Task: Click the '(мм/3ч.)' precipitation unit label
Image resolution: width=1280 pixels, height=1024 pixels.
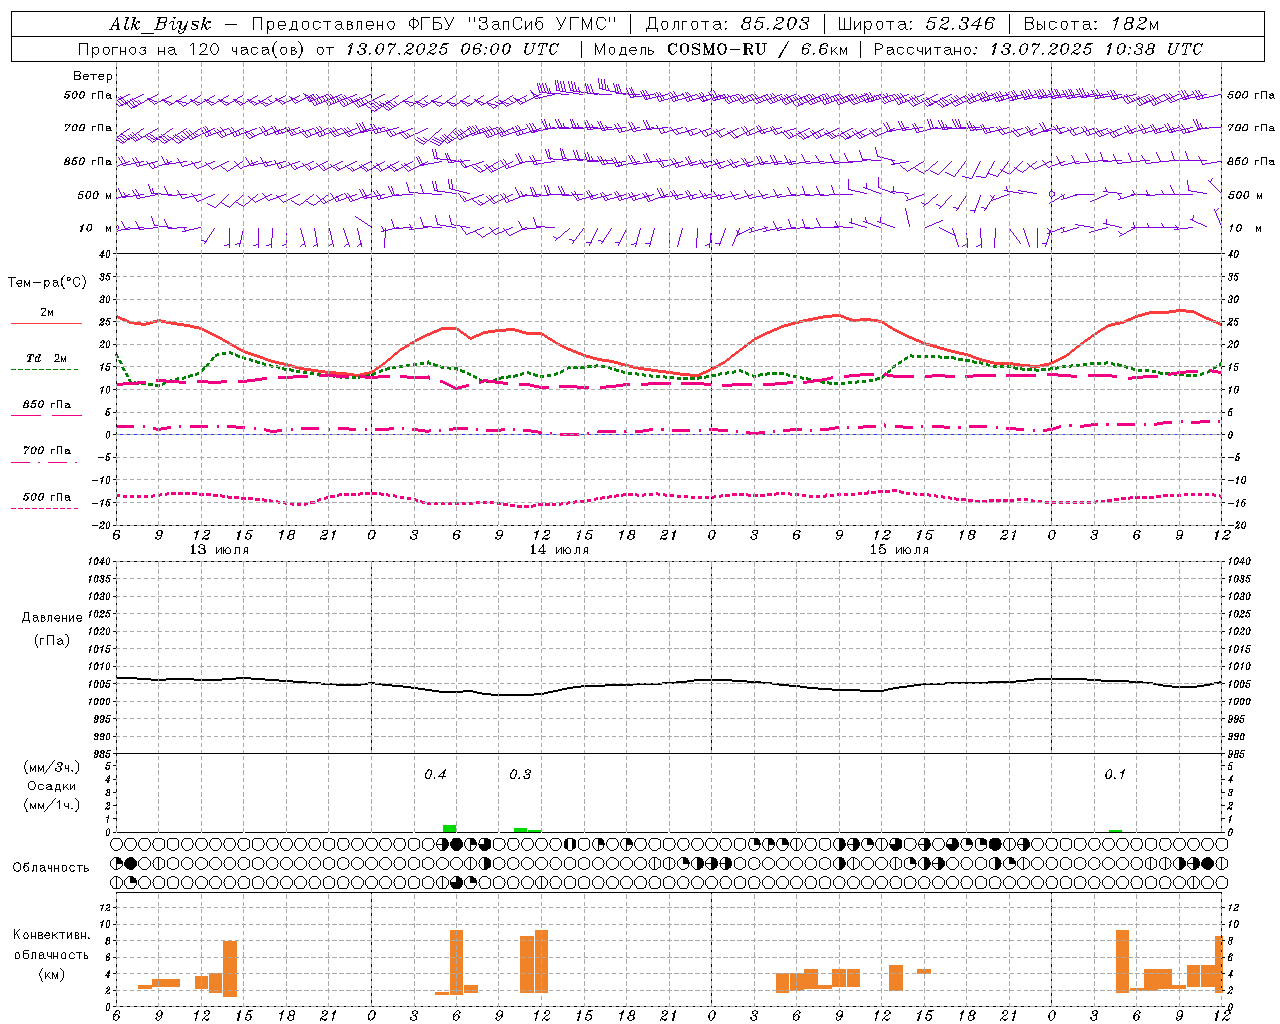Action: click(52, 767)
